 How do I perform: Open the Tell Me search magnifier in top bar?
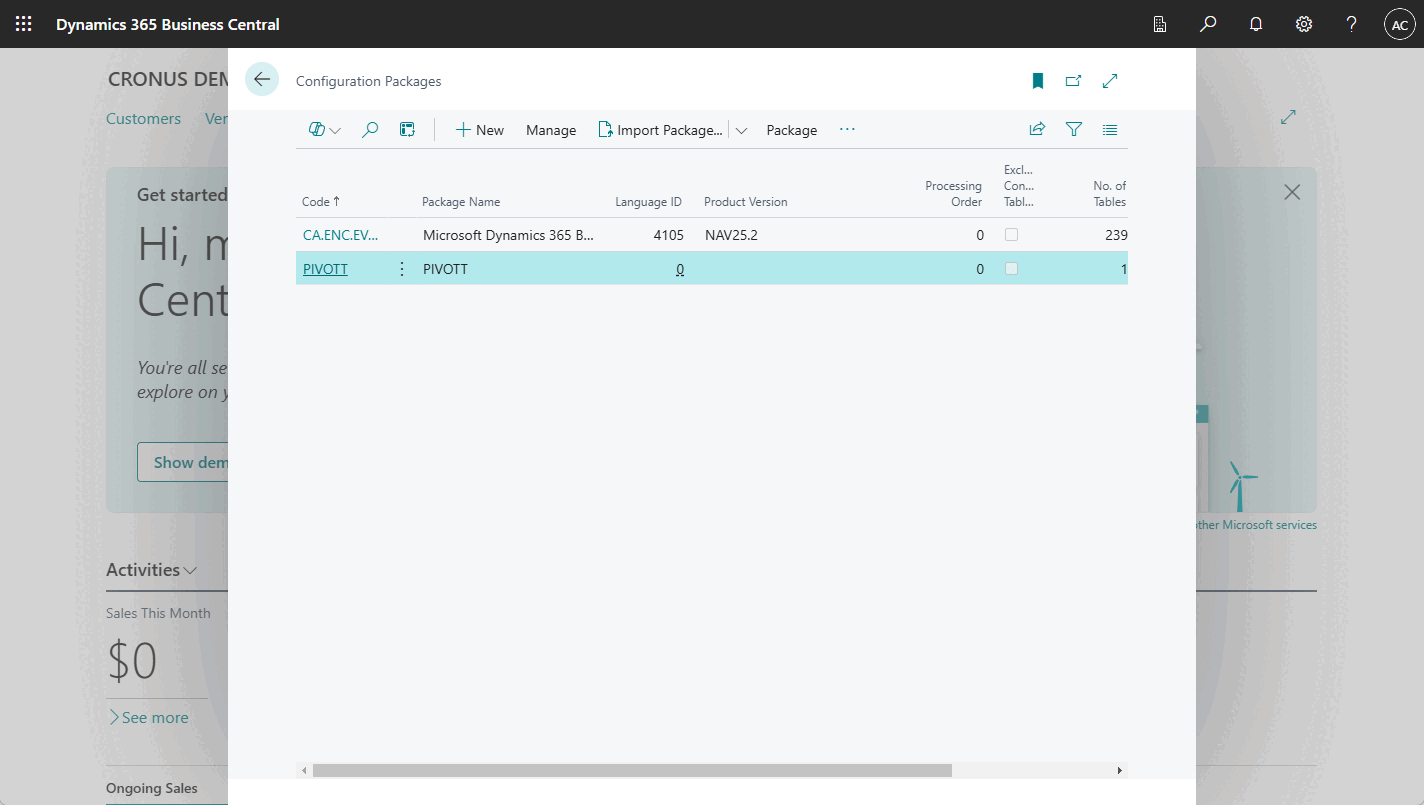pos(1208,24)
